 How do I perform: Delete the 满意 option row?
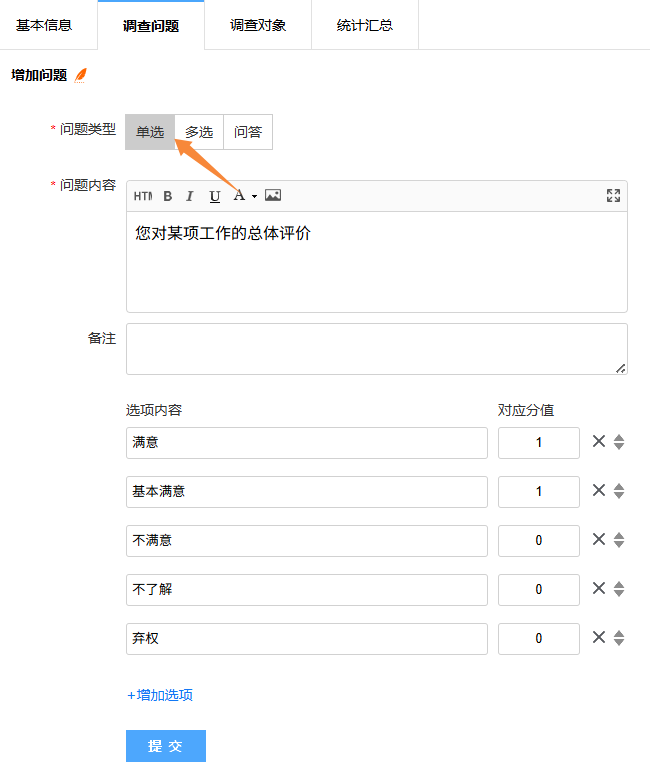pos(599,442)
